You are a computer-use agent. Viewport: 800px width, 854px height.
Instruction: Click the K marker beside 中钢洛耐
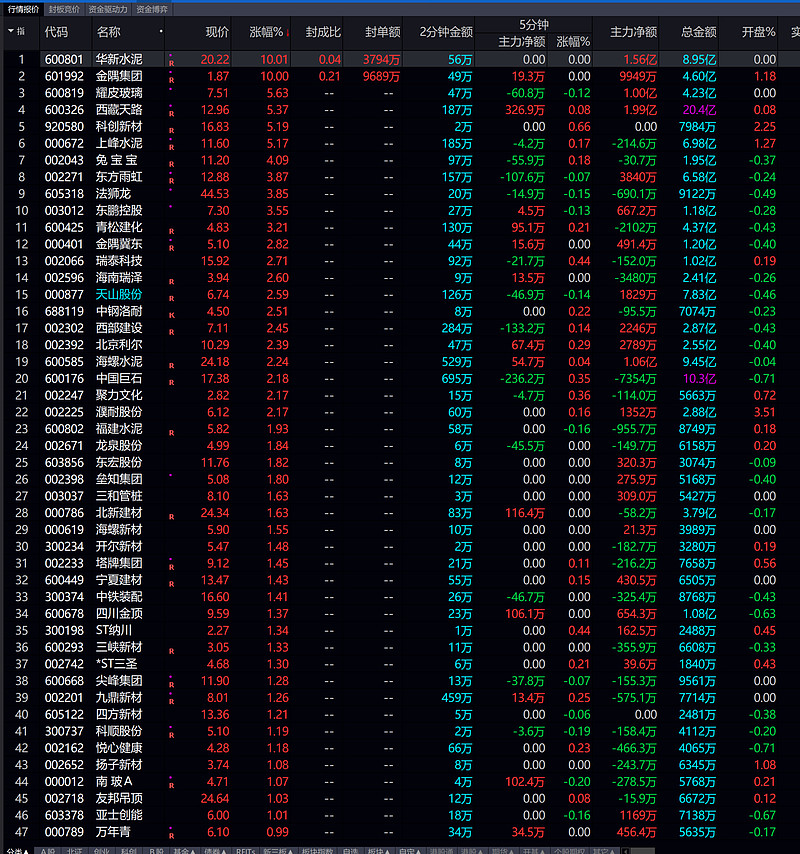click(172, 315)
